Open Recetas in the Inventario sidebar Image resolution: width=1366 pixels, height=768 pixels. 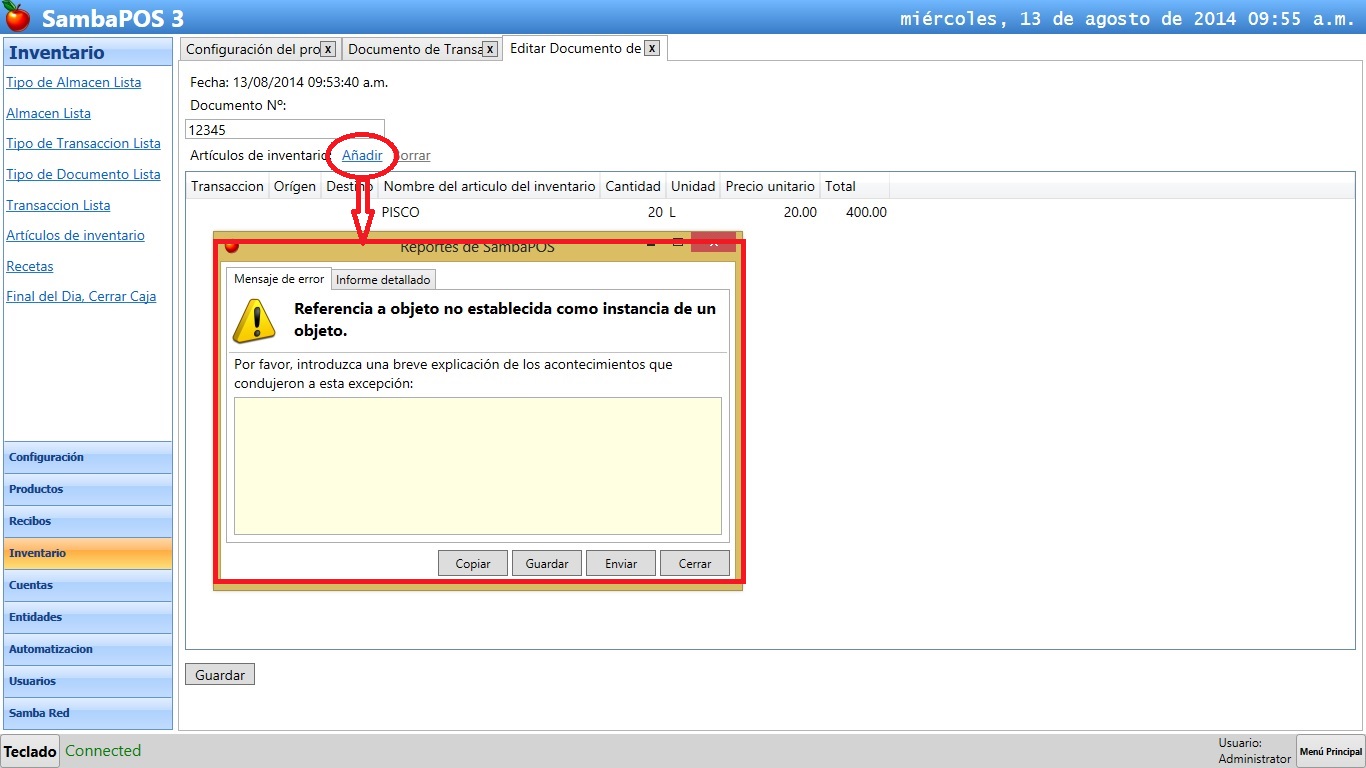click(29, 266)
